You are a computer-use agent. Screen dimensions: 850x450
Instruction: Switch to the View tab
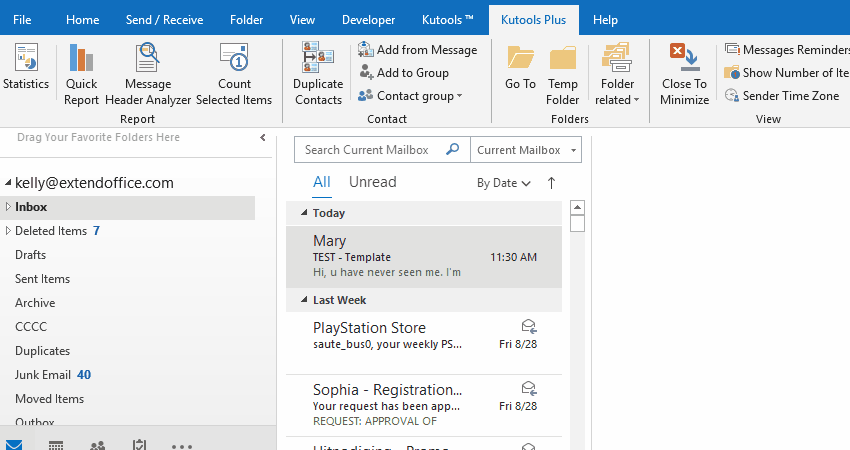click(302, 20)
